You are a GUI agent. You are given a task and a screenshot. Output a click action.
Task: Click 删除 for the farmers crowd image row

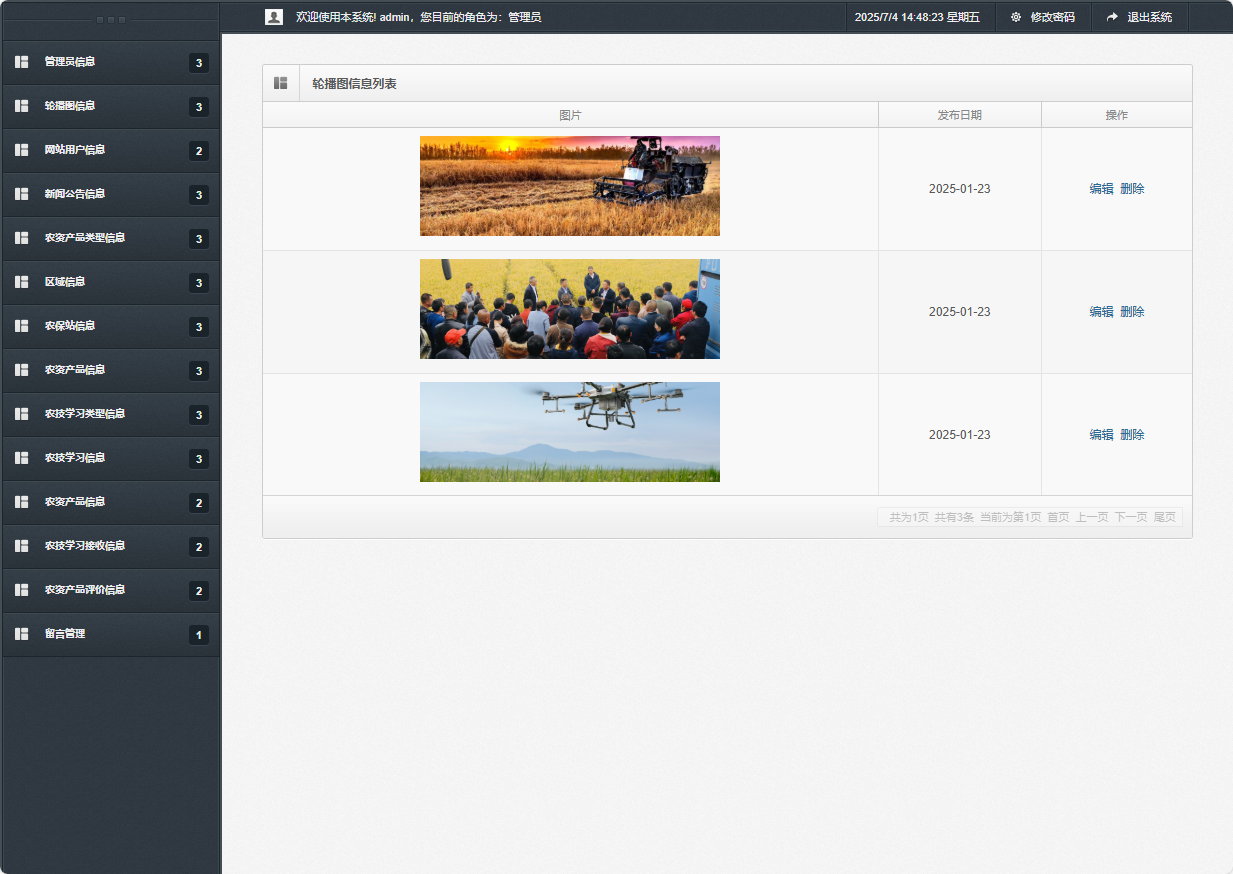pos(1132,312)
